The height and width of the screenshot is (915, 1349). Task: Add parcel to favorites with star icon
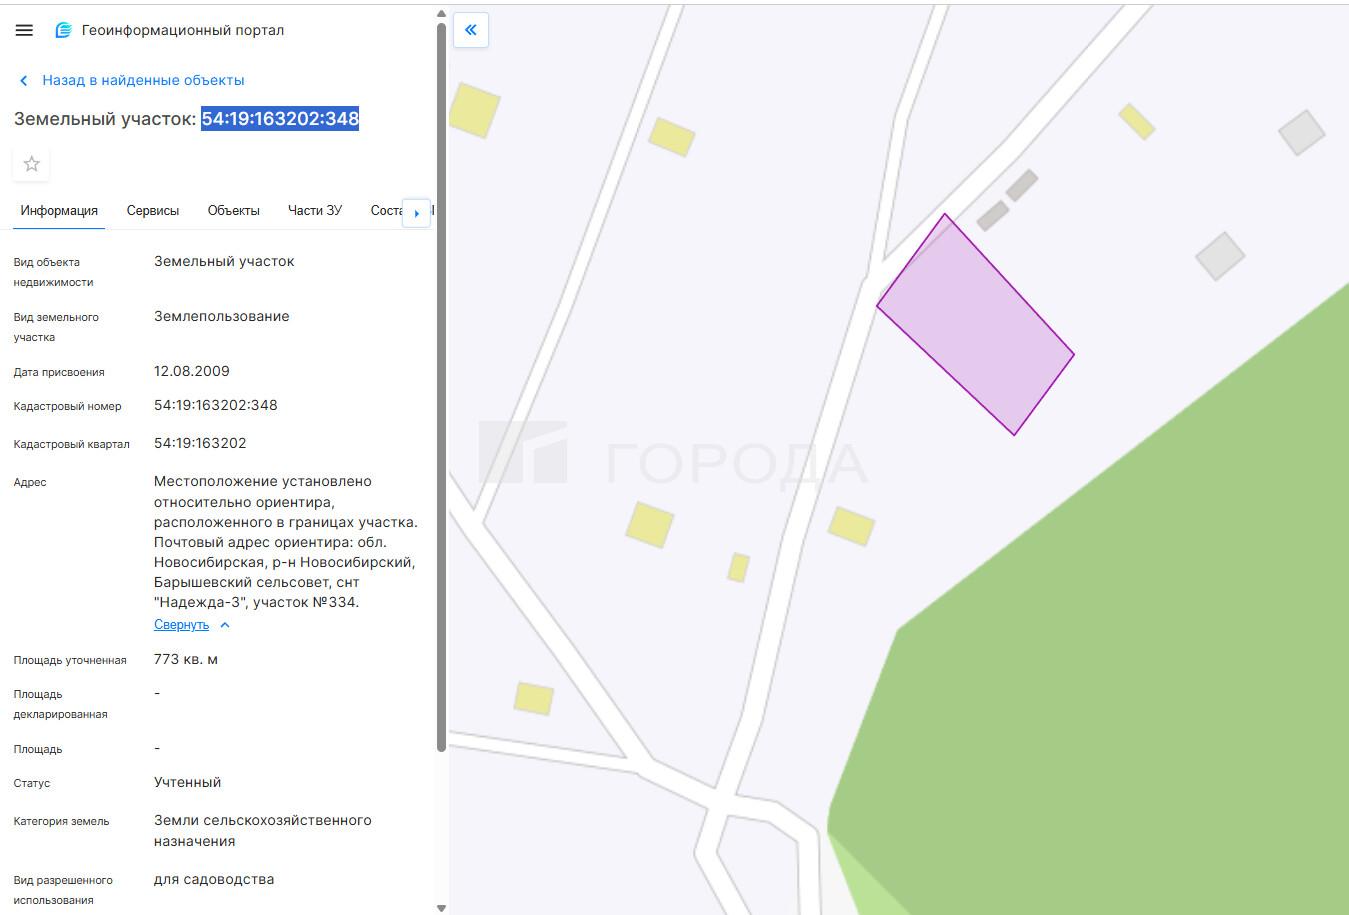[32, 164]
